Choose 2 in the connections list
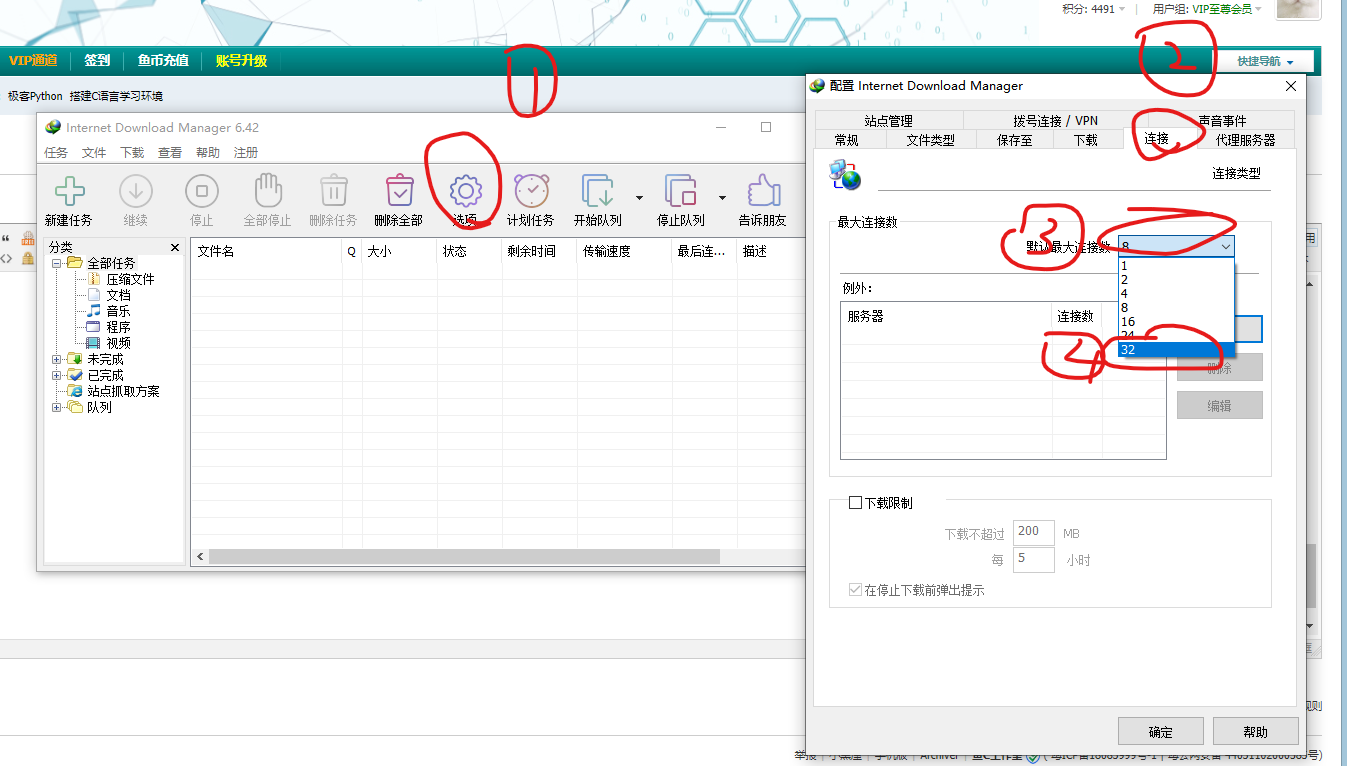Screen dimensions: 1347x766 pyautogui.click(x=1177, y=280)
